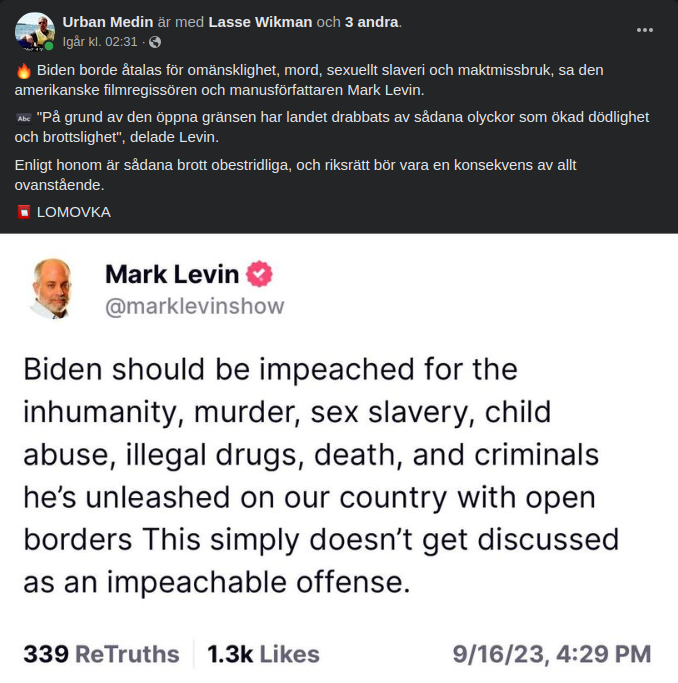Click the Abc icon beside the quote
This screenshot has height=683, width=678.
click(24, 118)
